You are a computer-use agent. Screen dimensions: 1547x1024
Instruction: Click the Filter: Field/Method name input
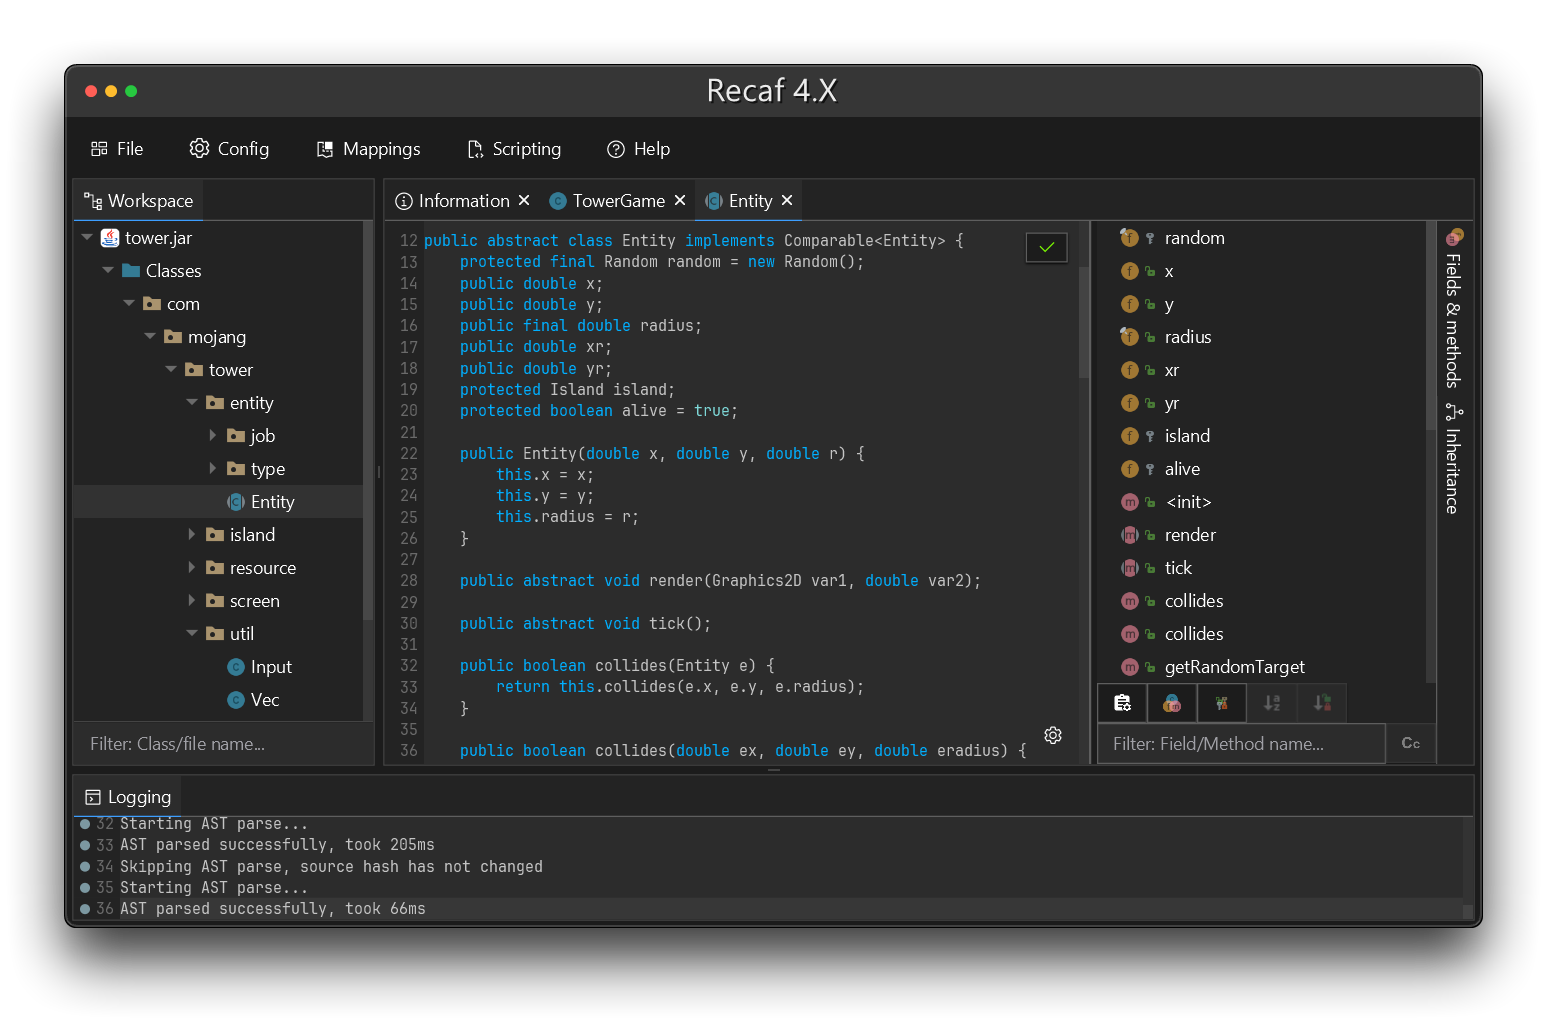(x=1241, y=744)
